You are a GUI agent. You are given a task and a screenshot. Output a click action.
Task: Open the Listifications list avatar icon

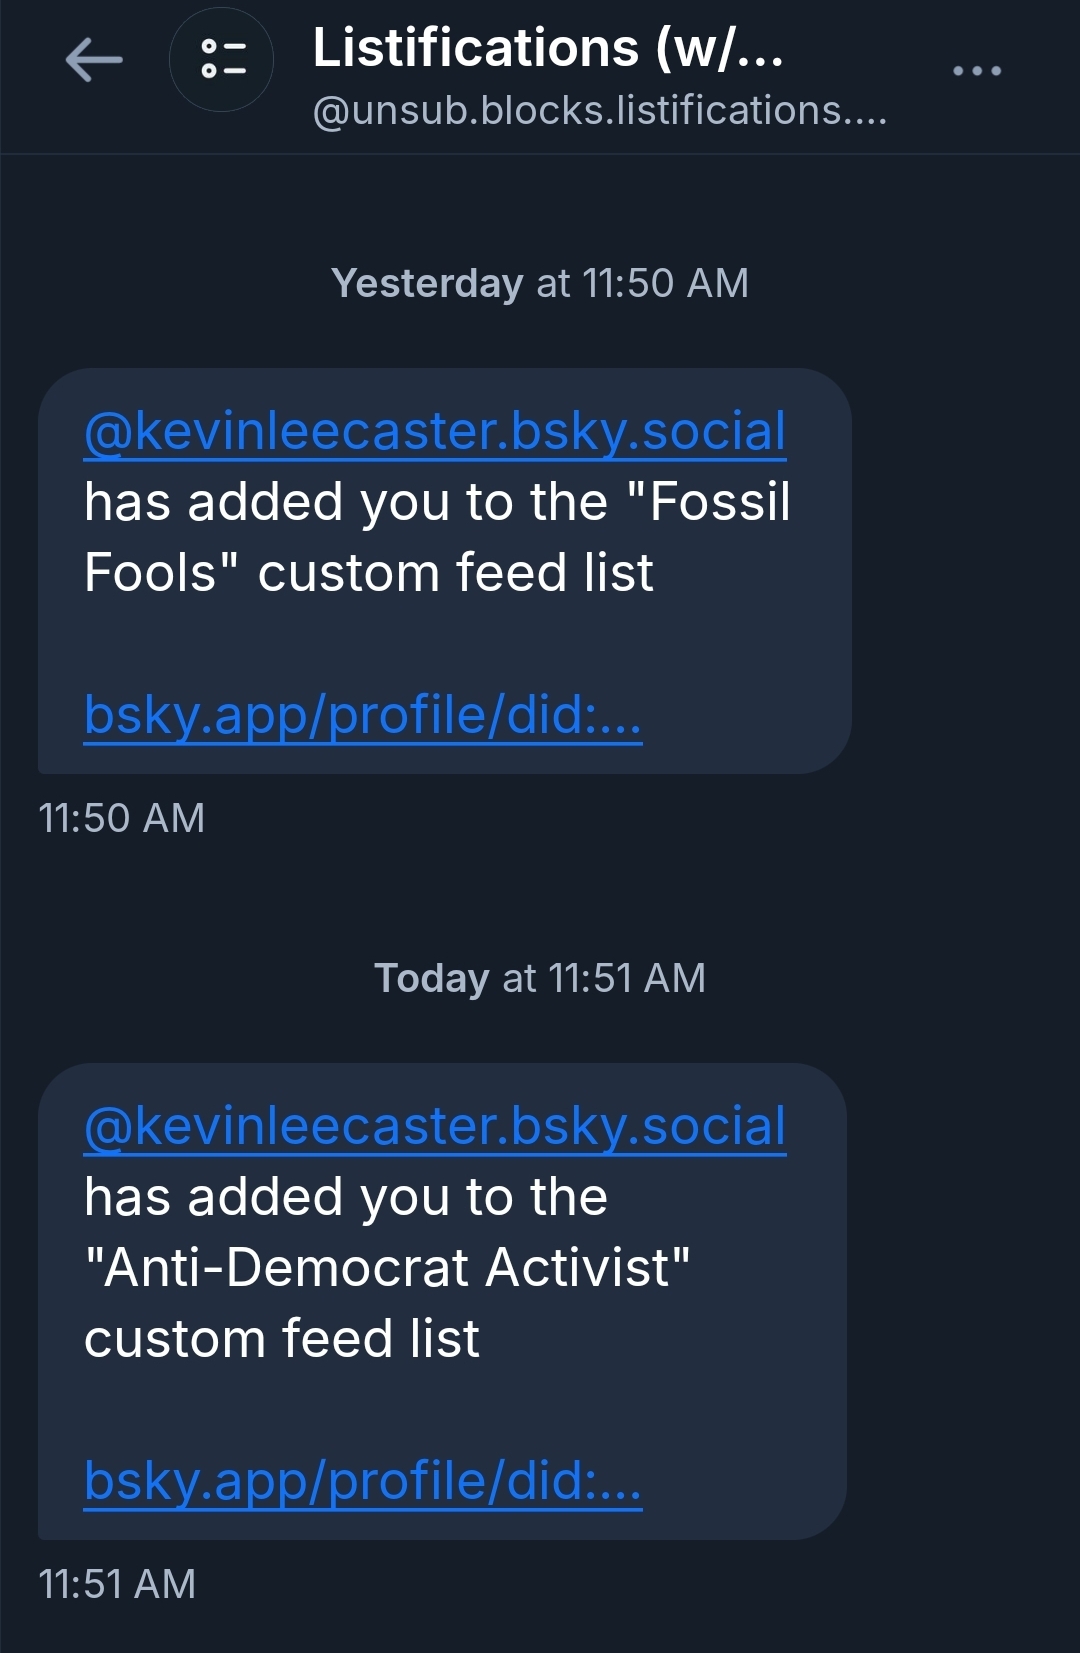(221, 60)
